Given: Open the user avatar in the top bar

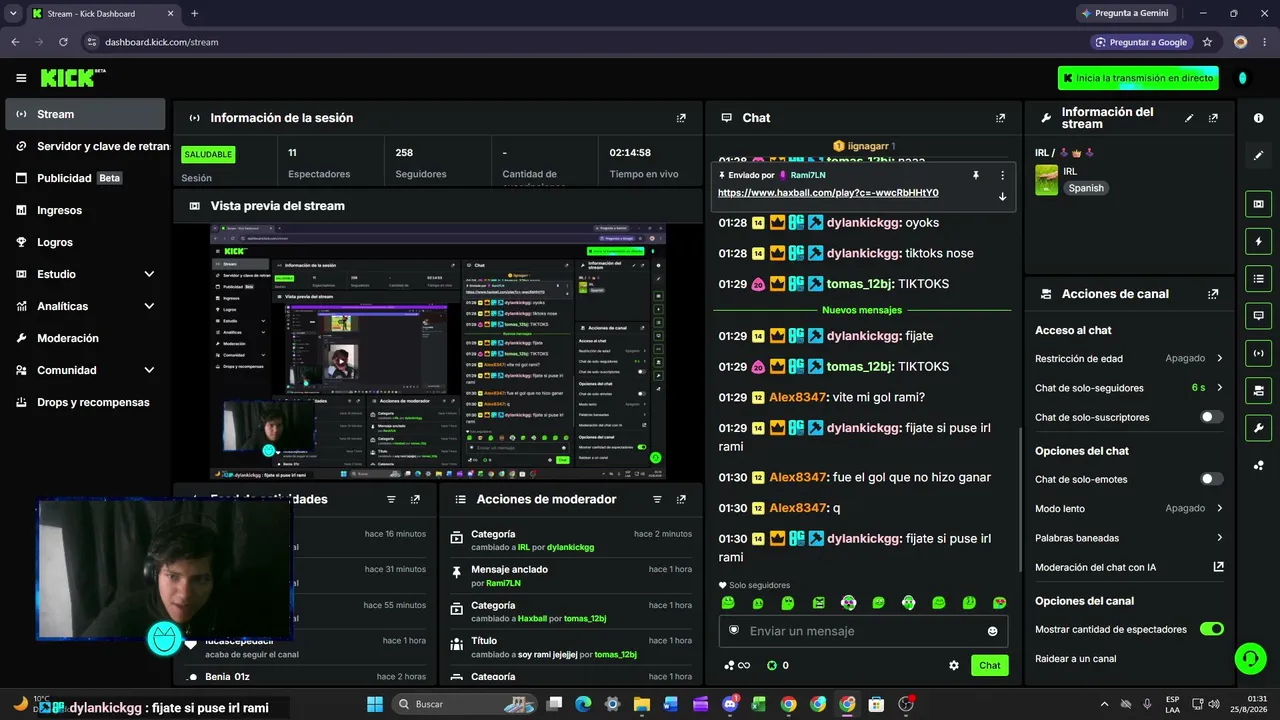Looking at the screenshot, I should 1242,78.
